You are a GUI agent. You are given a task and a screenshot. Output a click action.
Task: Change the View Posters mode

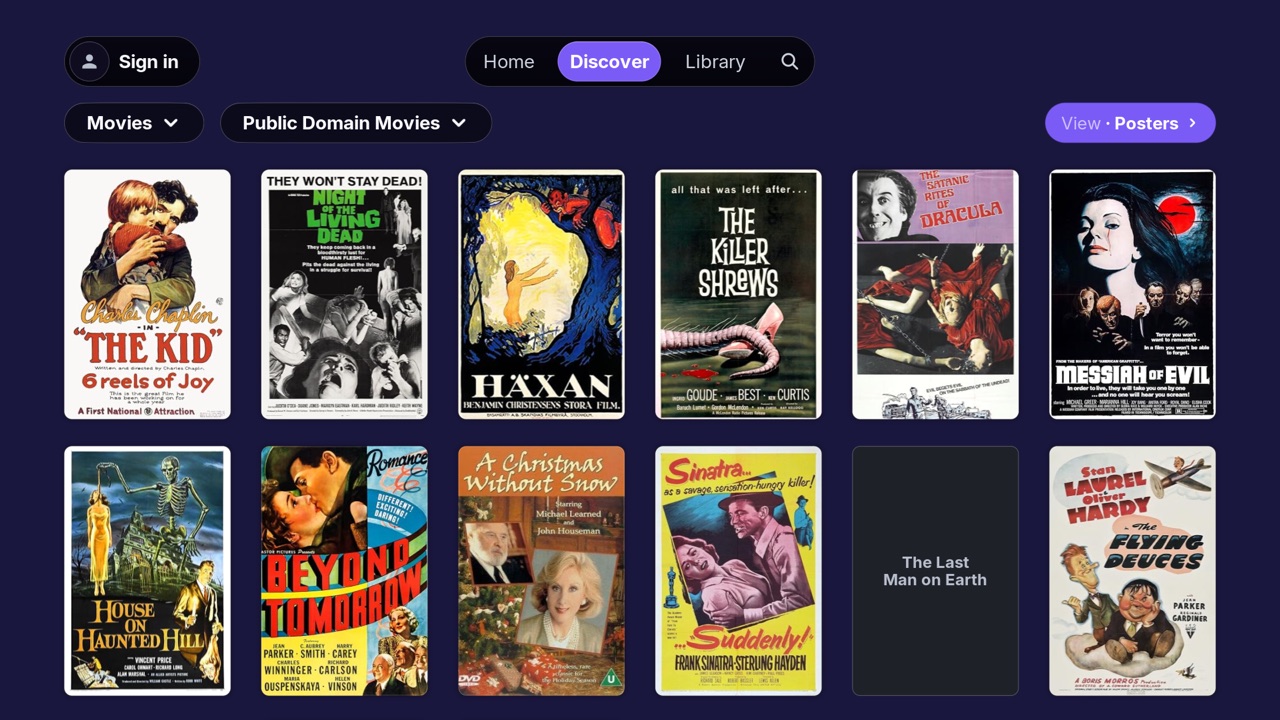1130,123
